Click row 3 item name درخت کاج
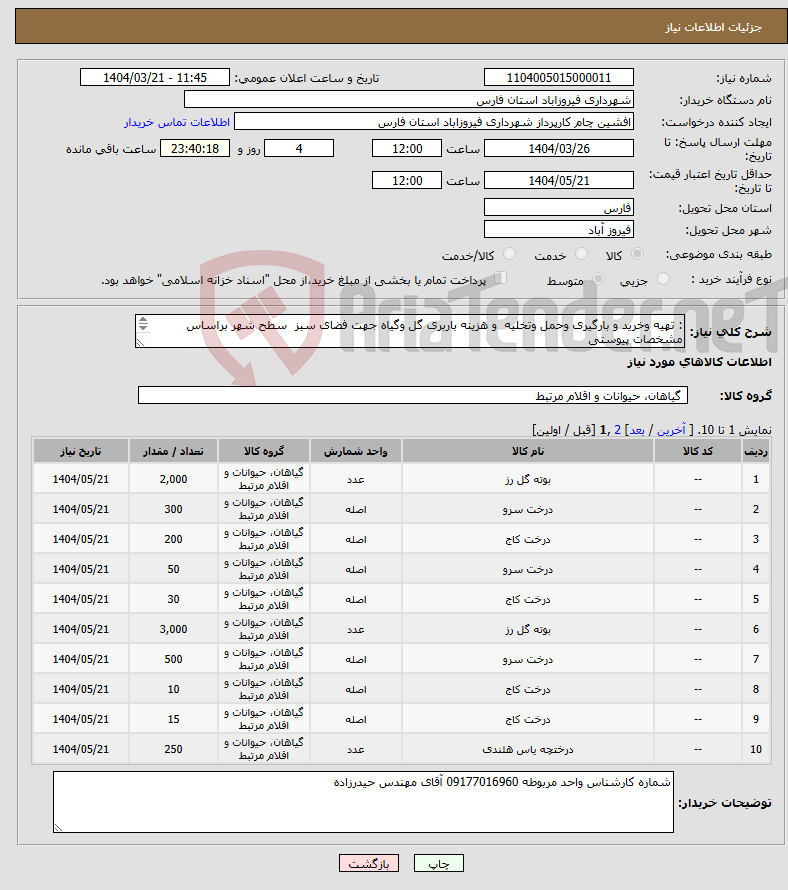Image resolution: width=788 pixels, height=890 pixels. click(x=528, y=540)
